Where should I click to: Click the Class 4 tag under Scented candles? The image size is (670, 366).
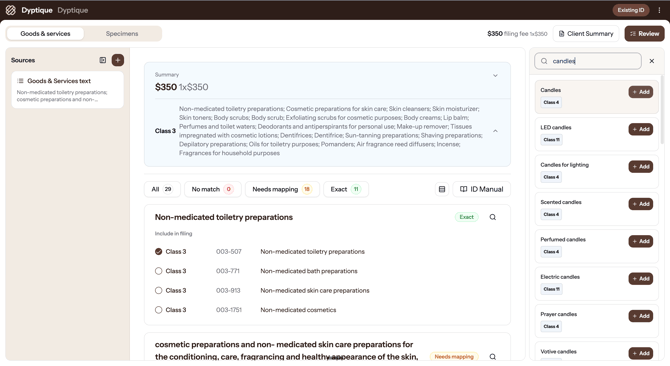[x=551, y=214]
